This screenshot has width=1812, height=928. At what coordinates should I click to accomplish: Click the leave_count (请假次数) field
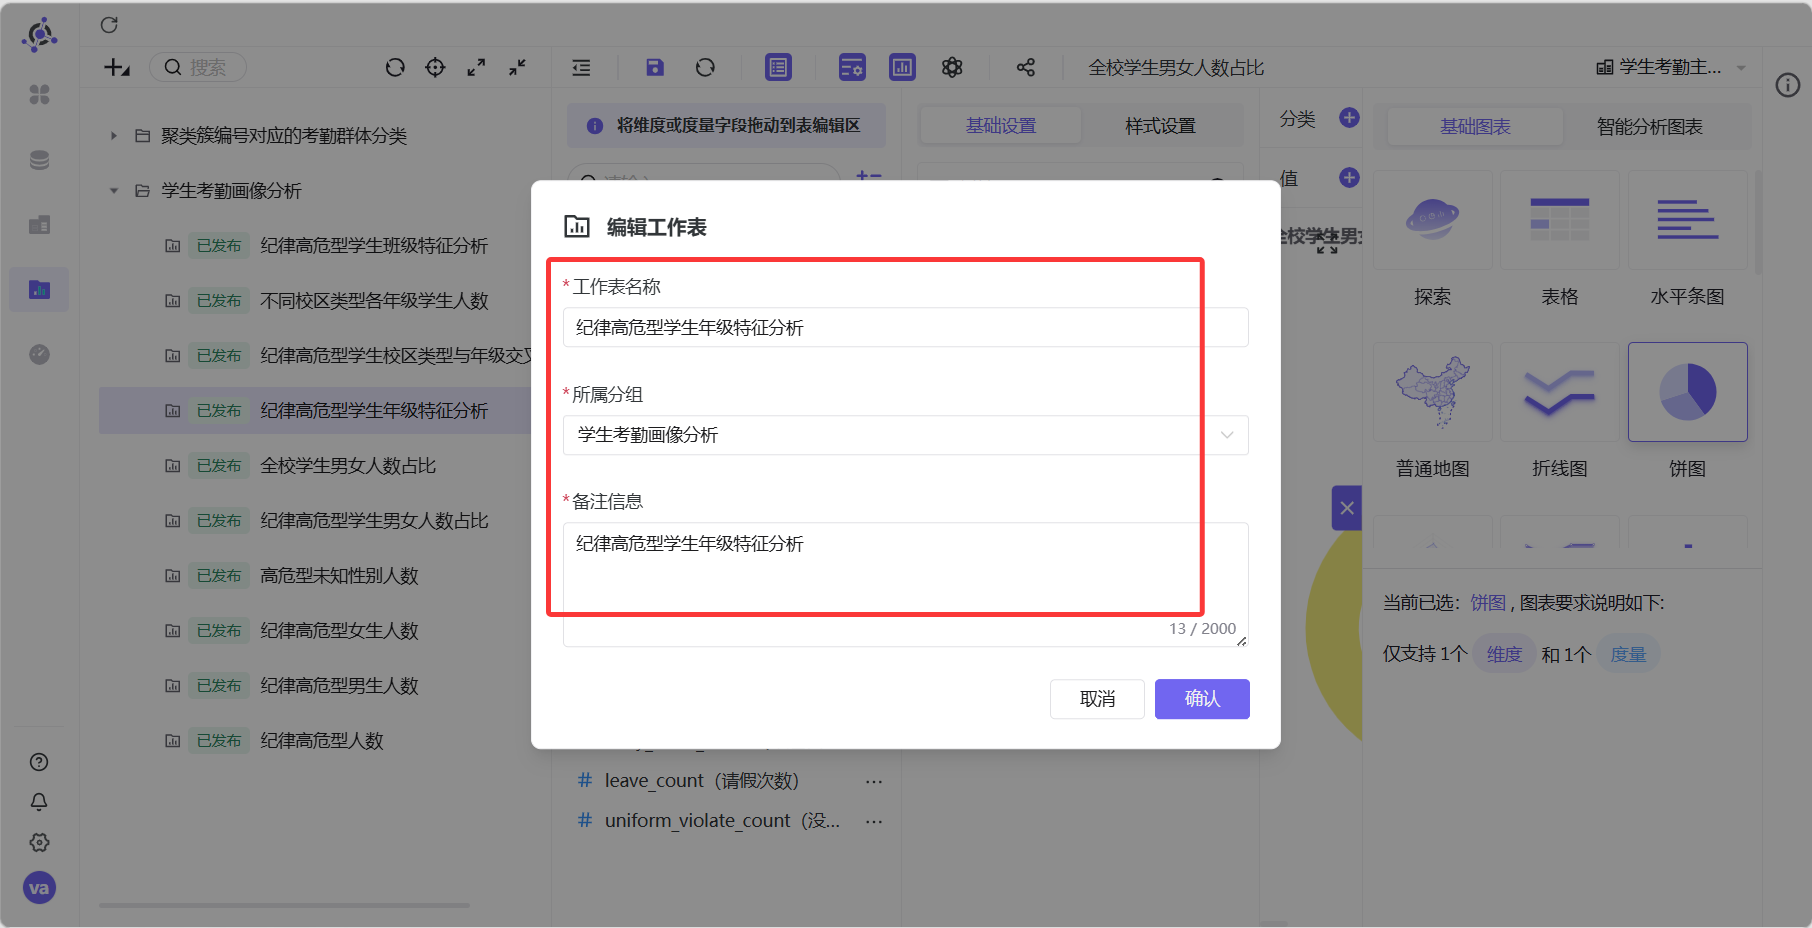point(701,781)
